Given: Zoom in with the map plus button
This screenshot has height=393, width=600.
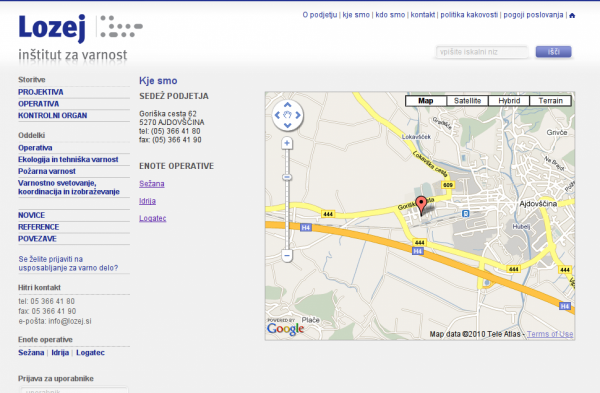Looking at the screenshot, I should click(287, 144).
